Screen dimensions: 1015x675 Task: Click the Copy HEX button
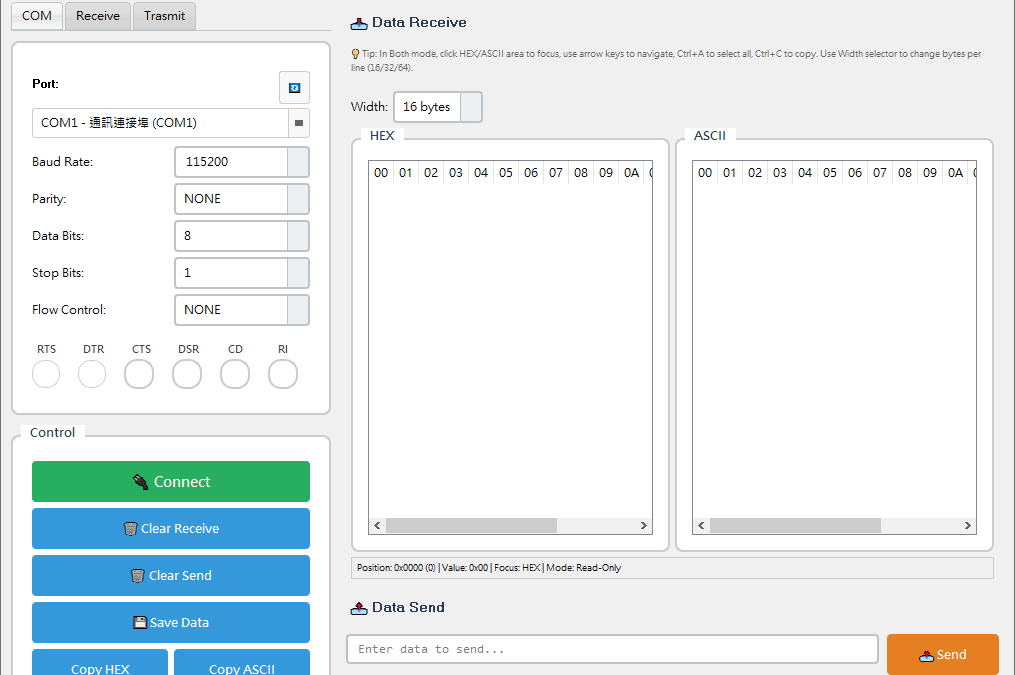100,664
